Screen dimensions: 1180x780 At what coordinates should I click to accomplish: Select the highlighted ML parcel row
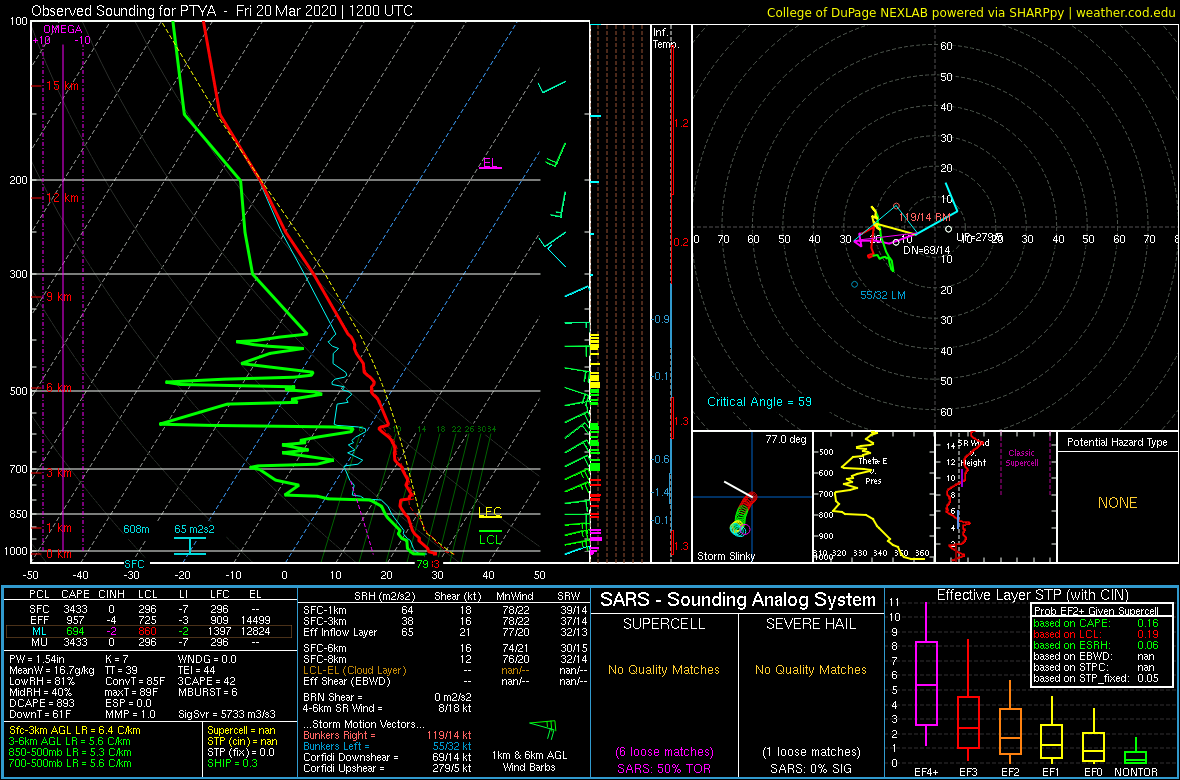(149, 630)
